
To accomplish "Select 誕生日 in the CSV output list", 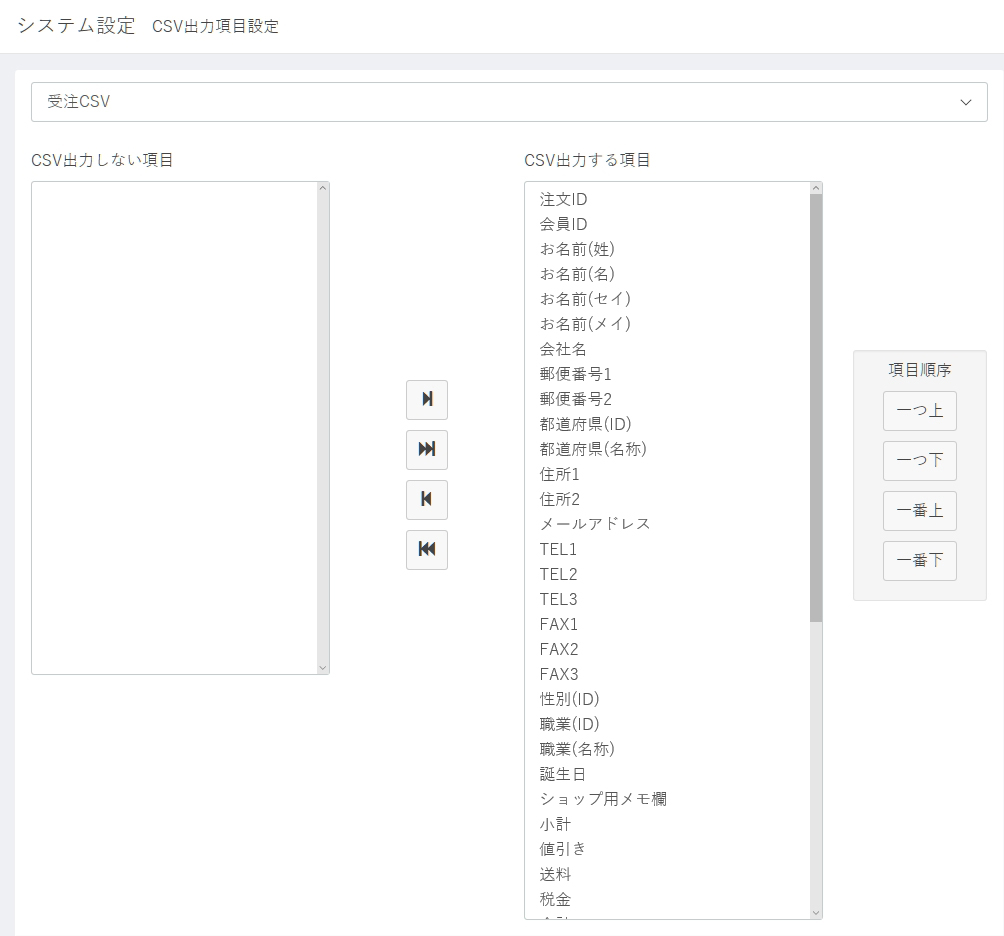I will 563,774.
